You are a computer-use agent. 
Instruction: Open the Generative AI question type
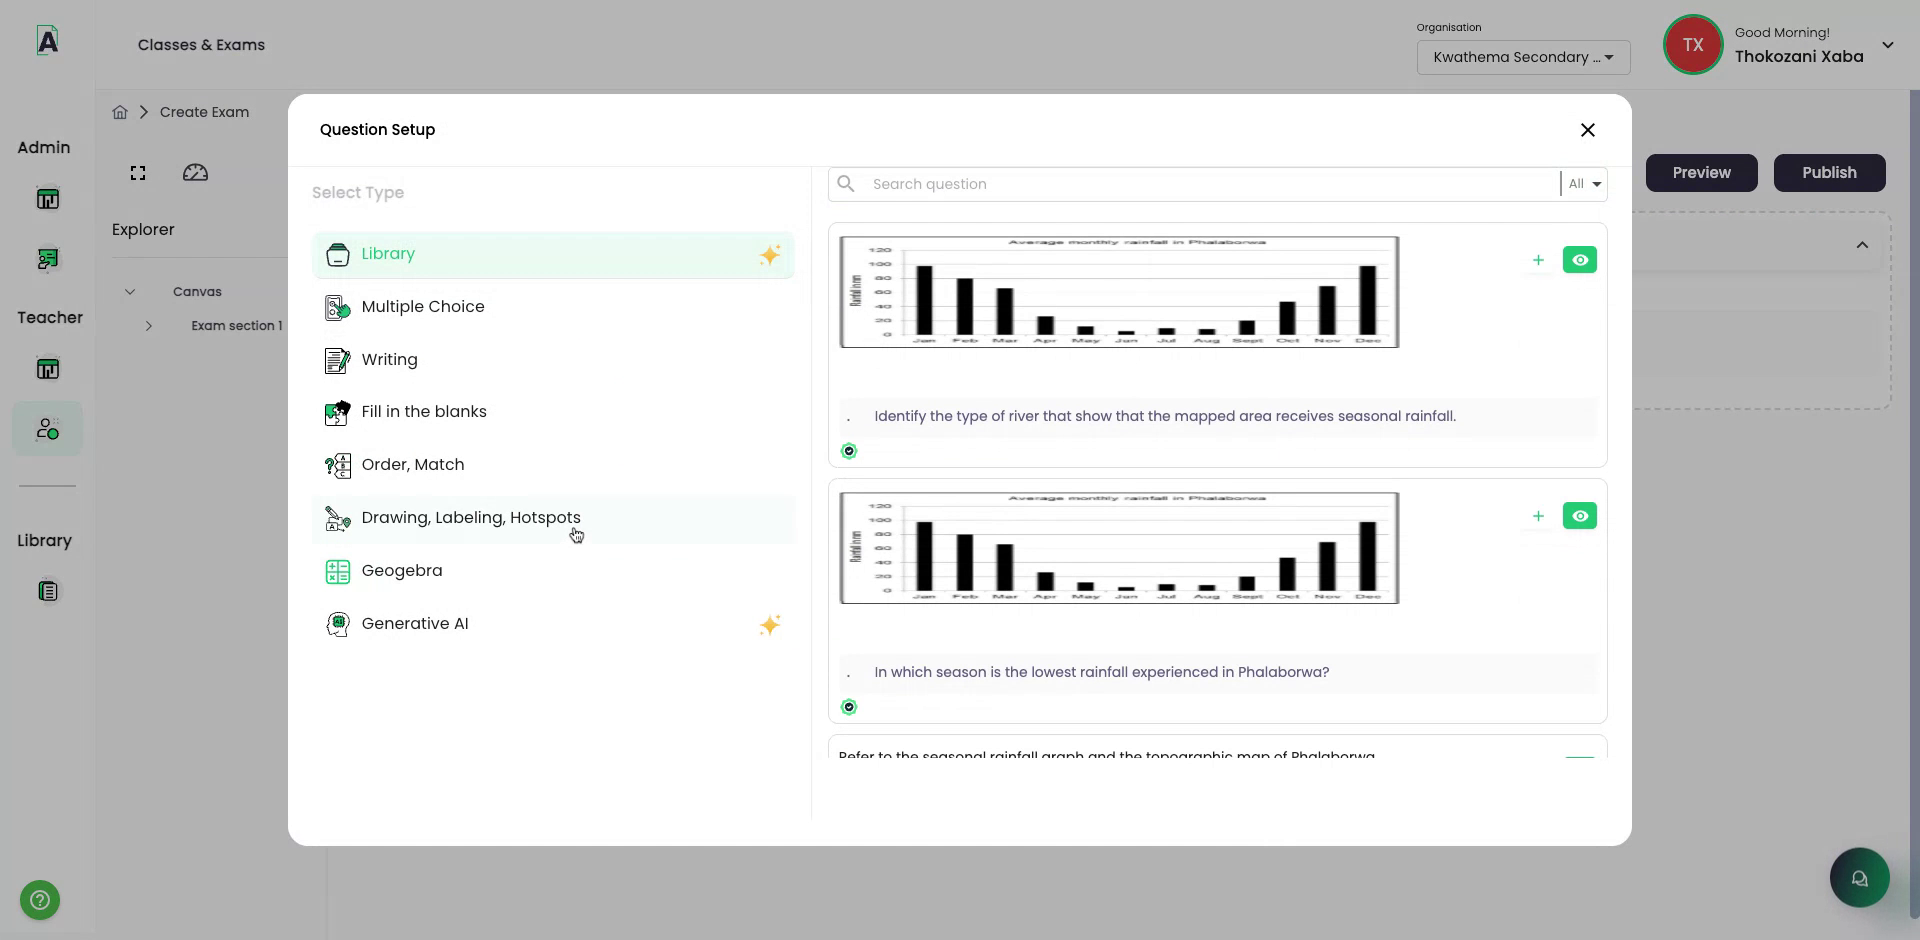[414, 624]
